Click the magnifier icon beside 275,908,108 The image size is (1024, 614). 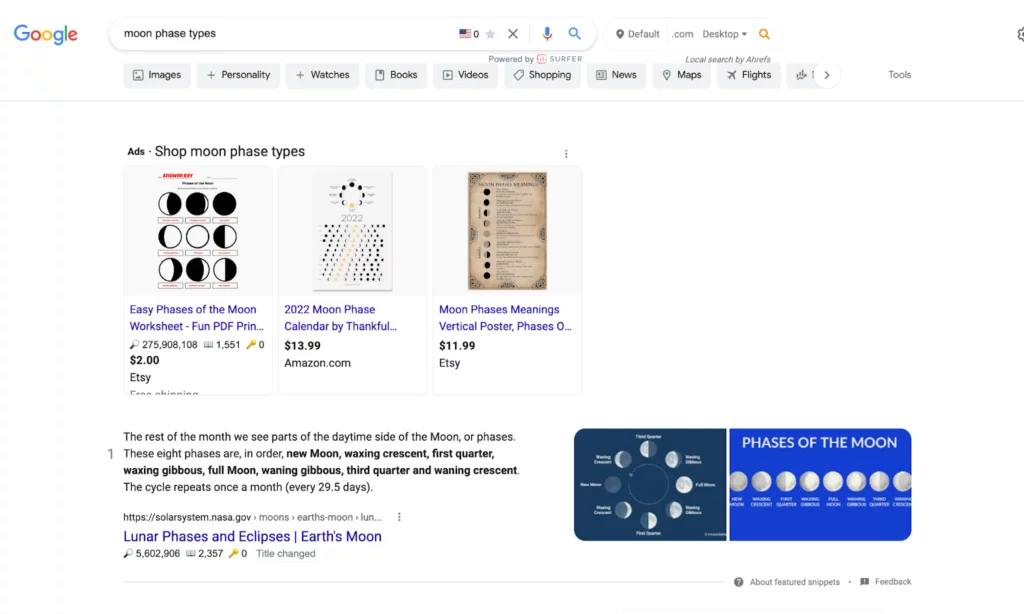tap(134, 344)
